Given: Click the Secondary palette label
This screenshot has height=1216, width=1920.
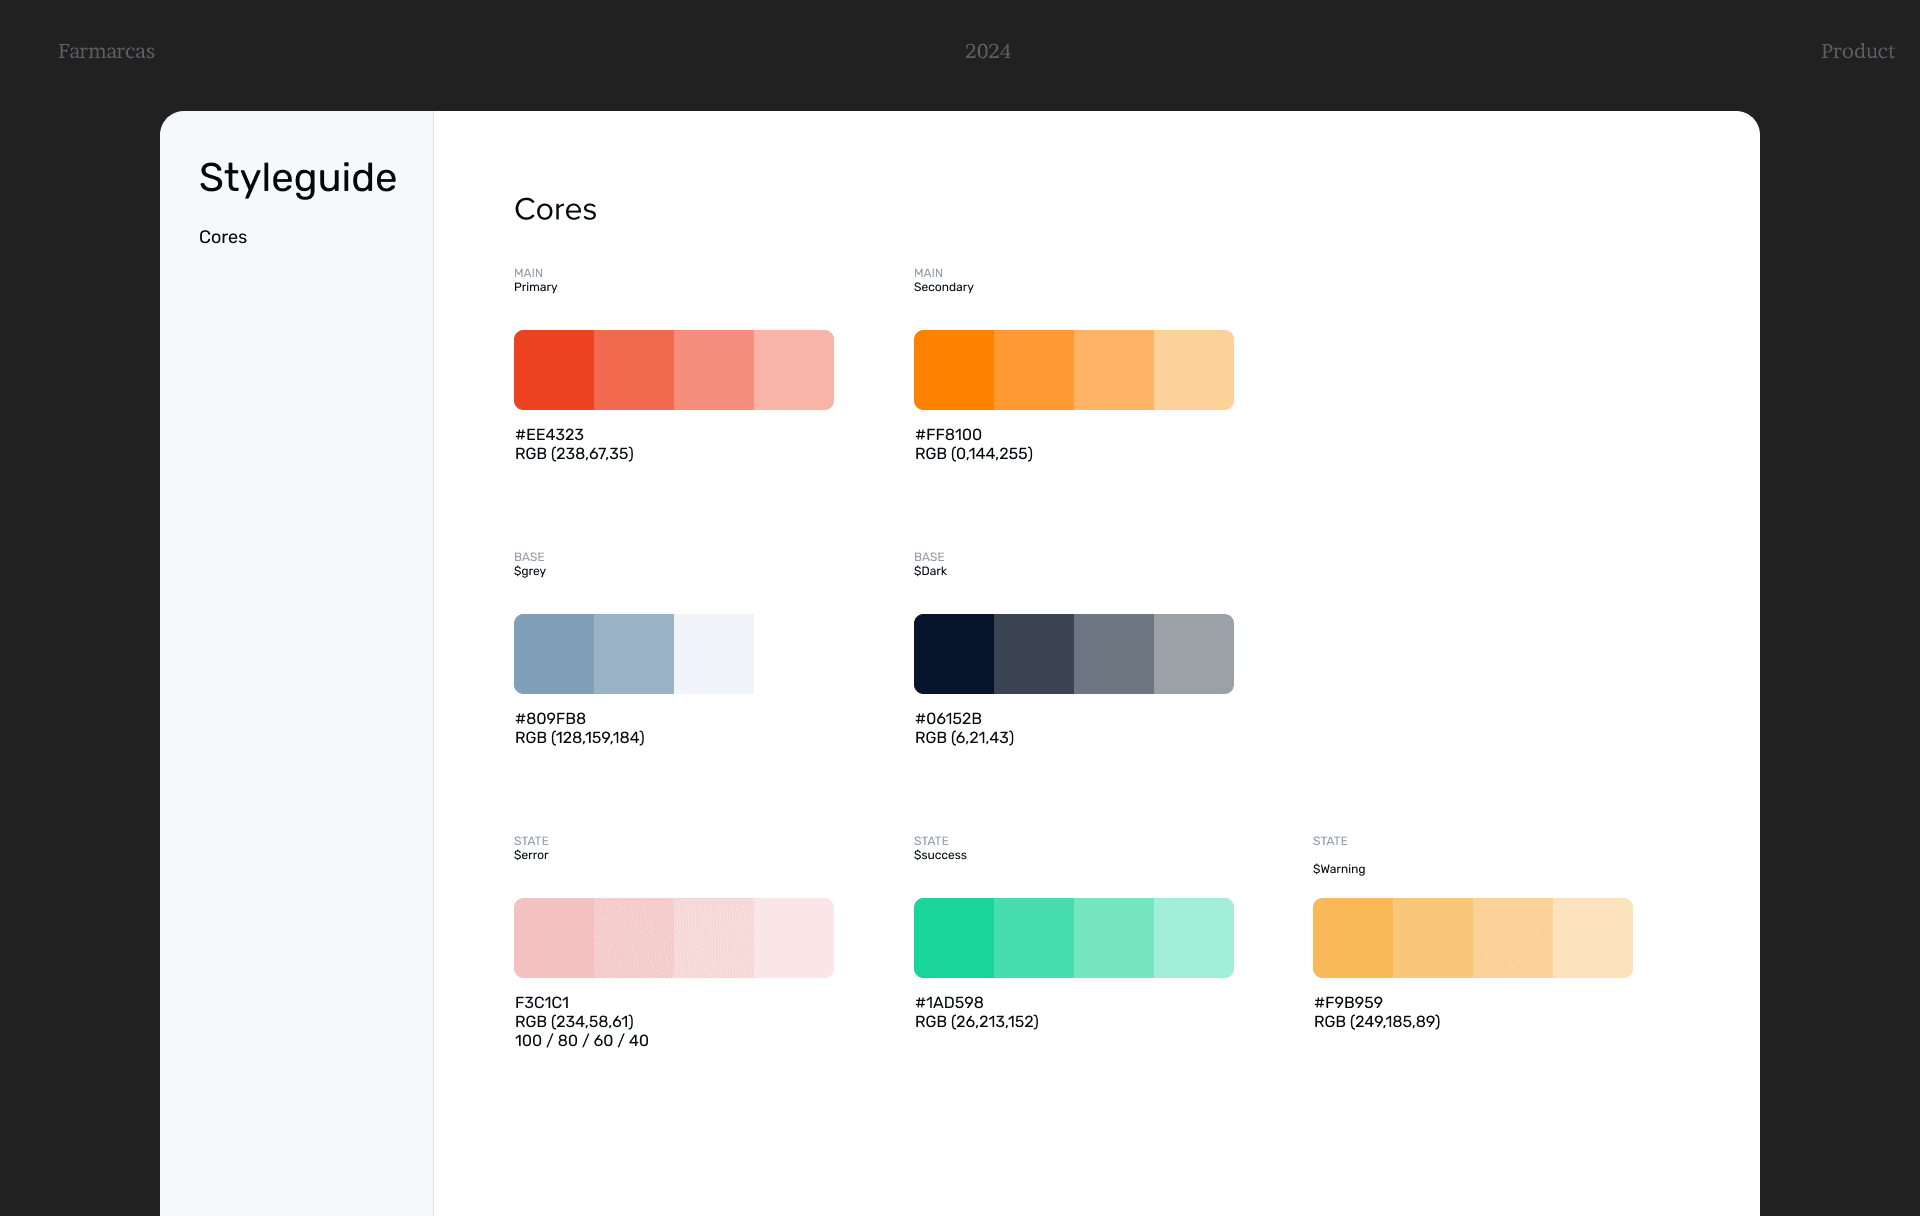Looking at the screenshot, I should (944, 287).
